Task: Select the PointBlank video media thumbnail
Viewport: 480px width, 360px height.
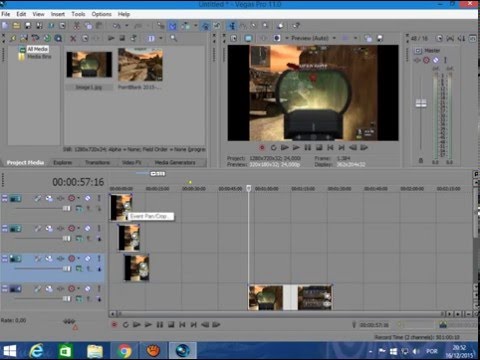Action: tap(140, 65)
